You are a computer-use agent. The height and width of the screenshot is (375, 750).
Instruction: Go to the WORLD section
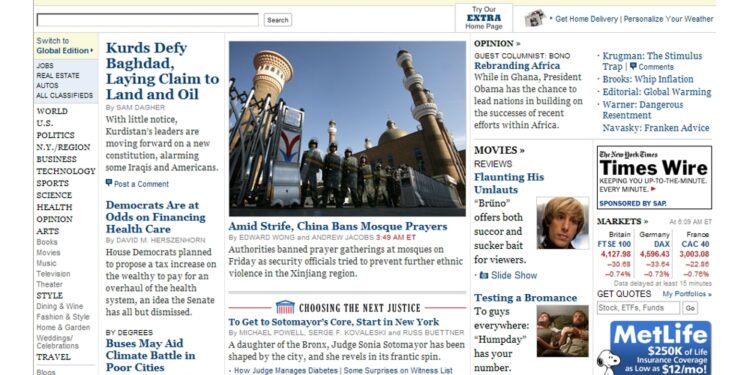tap(52, 111)
